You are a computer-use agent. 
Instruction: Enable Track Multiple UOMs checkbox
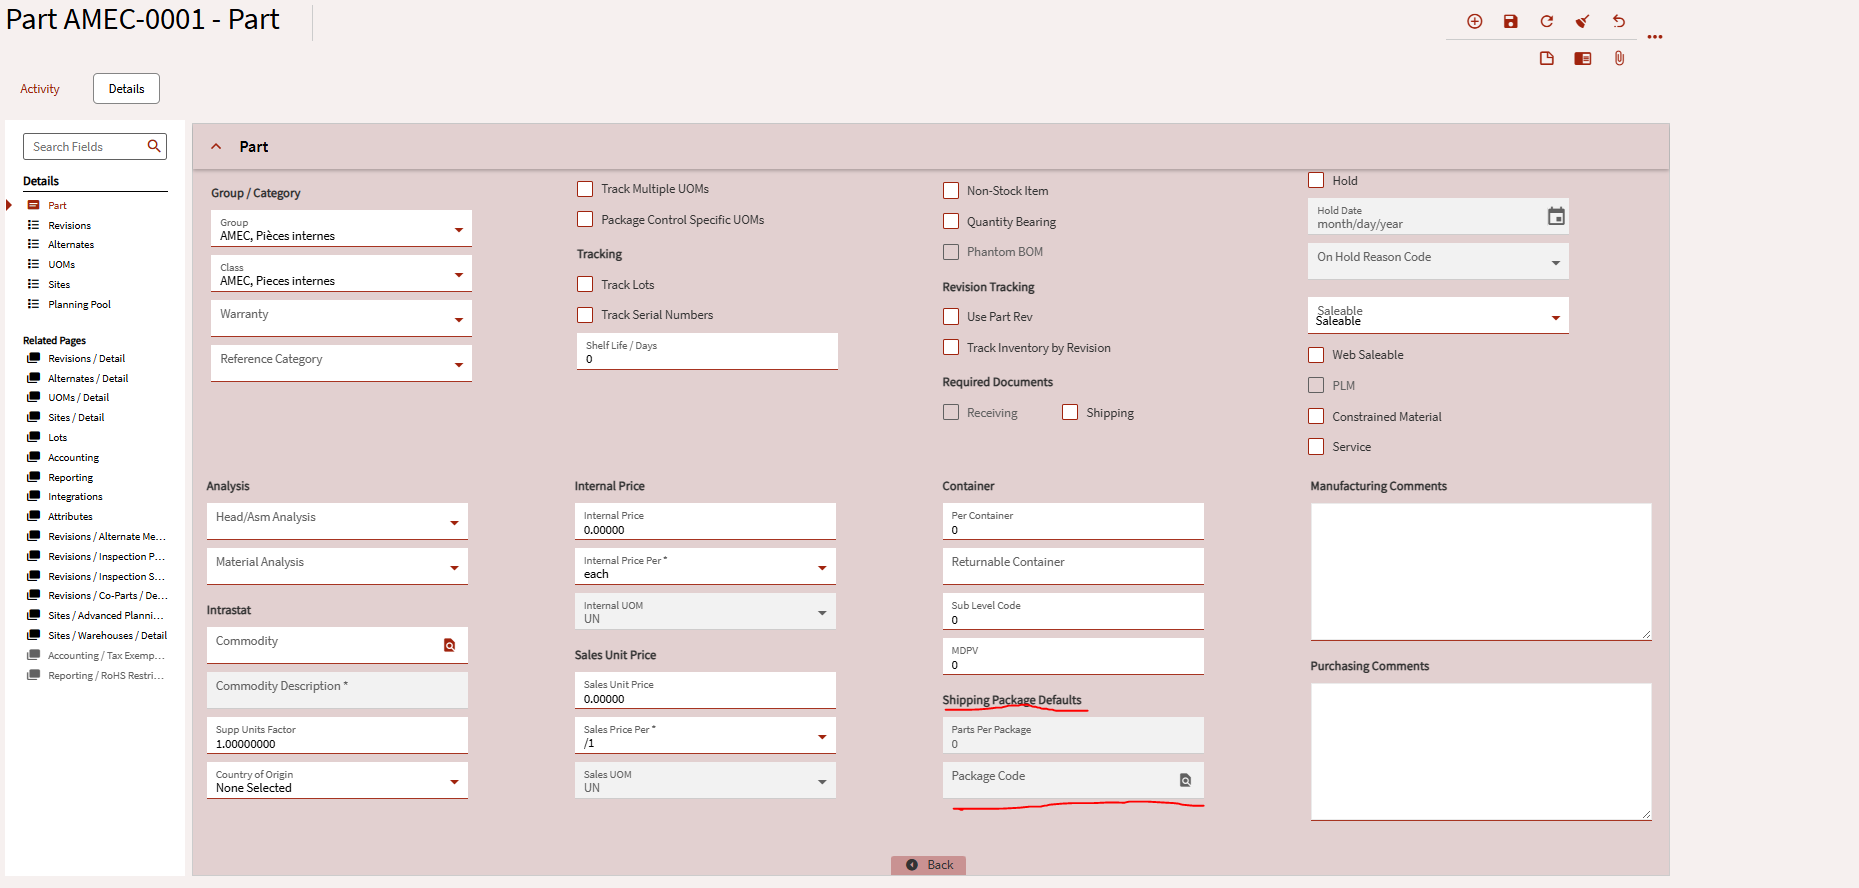click(585, 189)
